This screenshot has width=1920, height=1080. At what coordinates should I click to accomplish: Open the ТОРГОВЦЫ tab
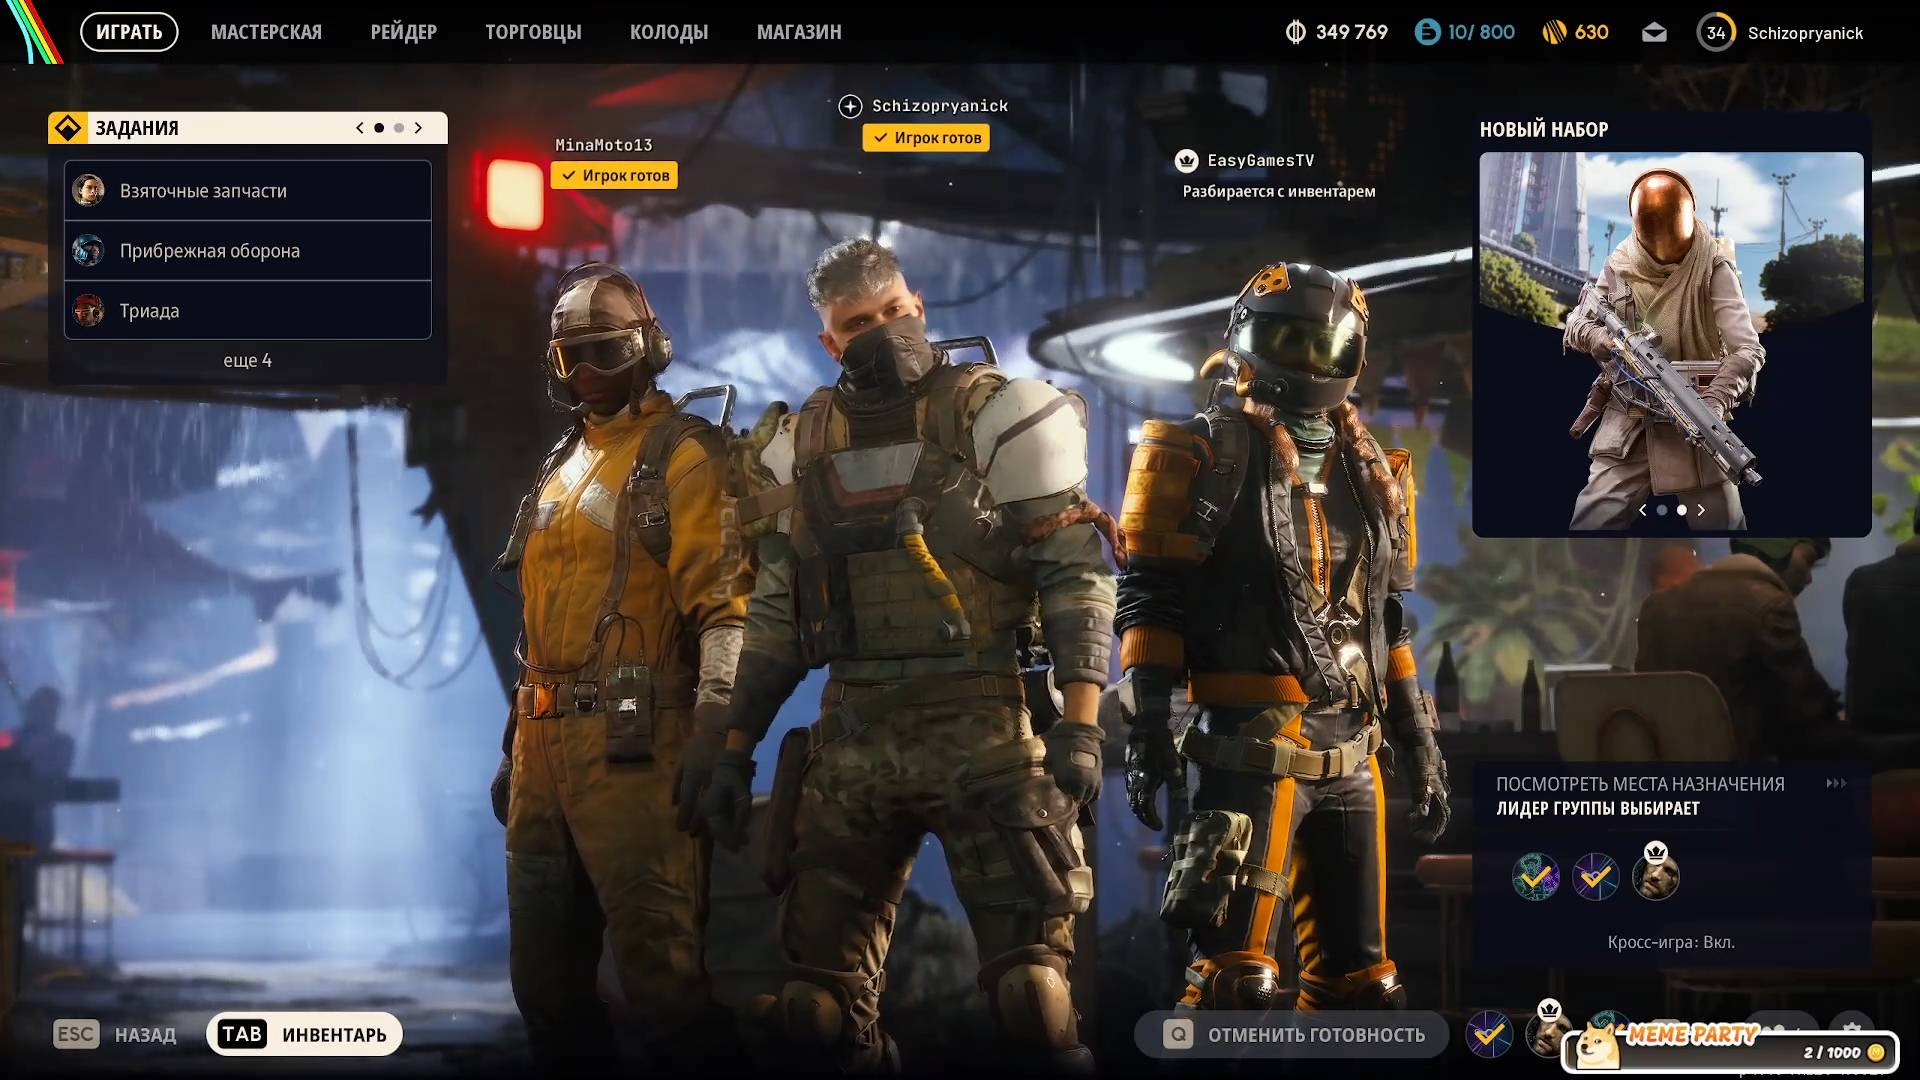pyautogui.click(x=533, y=32)
